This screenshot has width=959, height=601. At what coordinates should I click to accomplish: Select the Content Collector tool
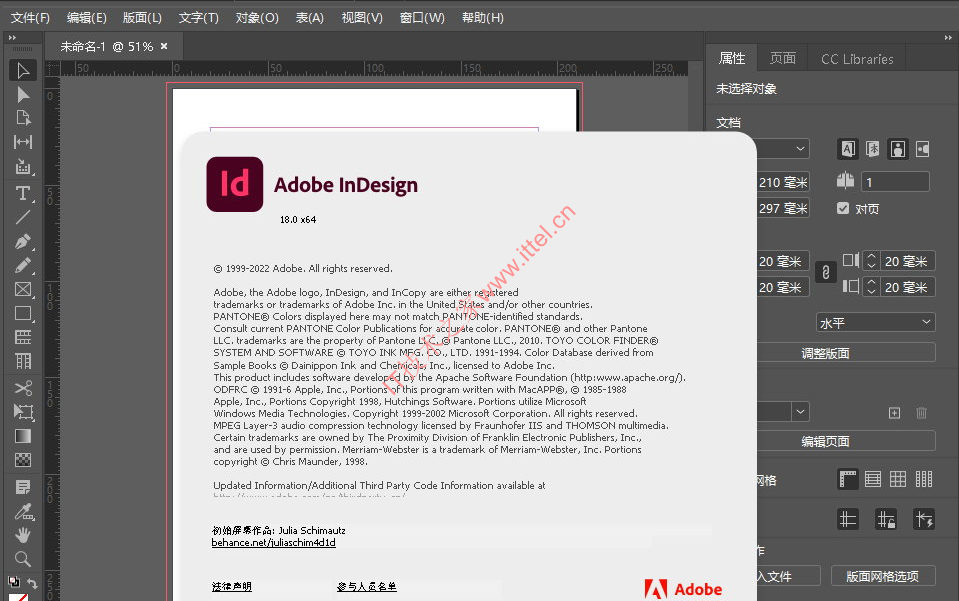click(x=23, y=166)
